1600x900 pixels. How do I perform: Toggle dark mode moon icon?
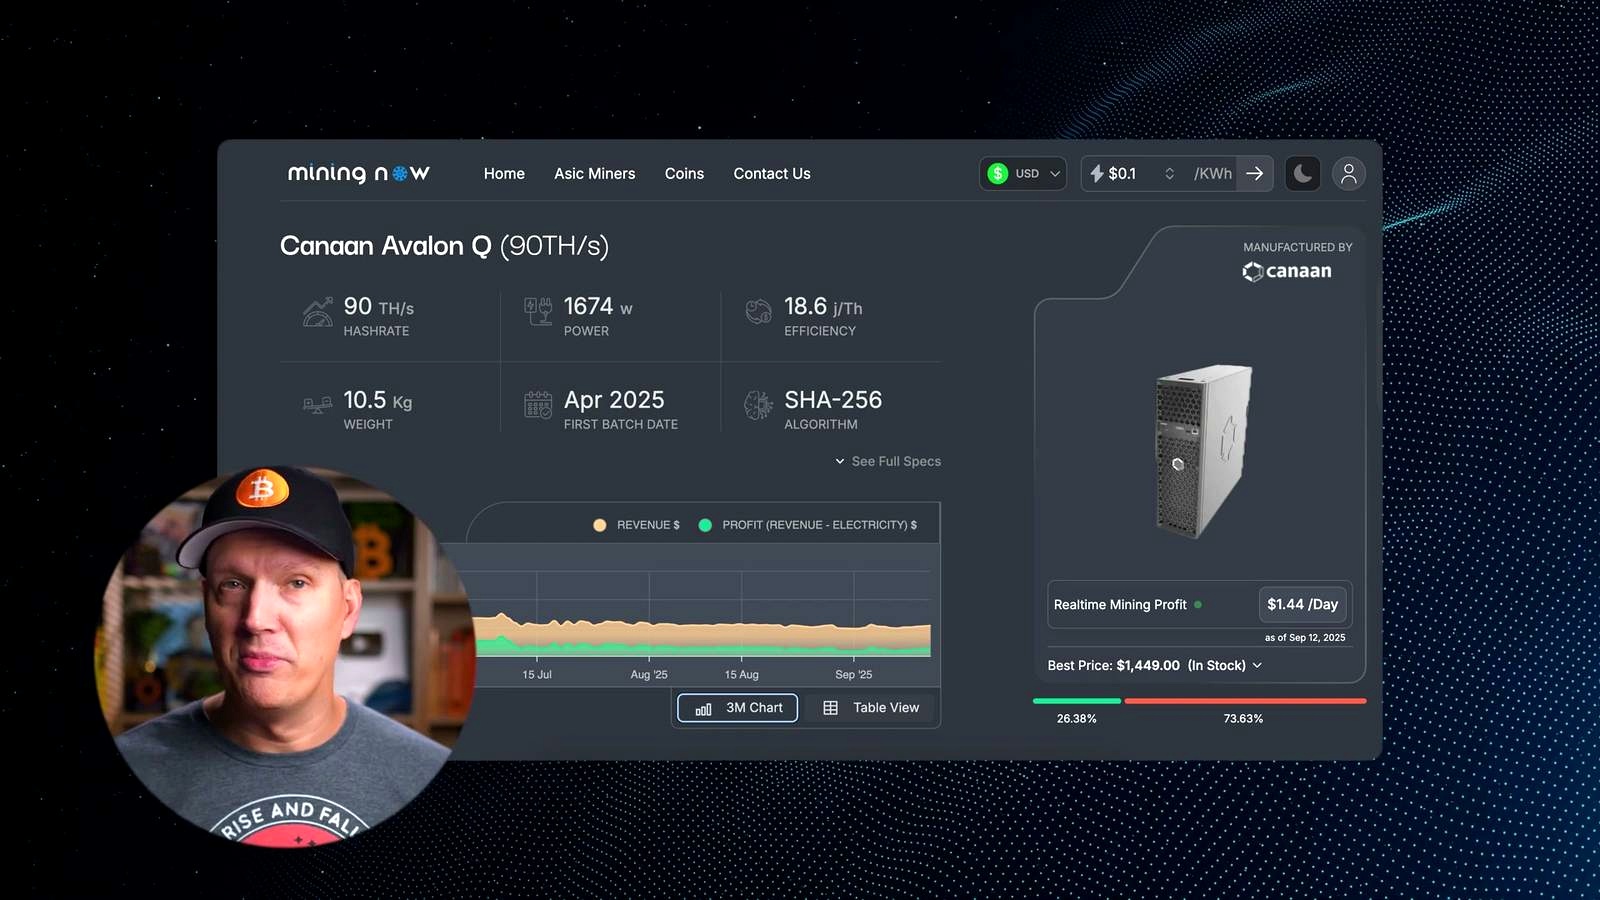(1303, 174)
